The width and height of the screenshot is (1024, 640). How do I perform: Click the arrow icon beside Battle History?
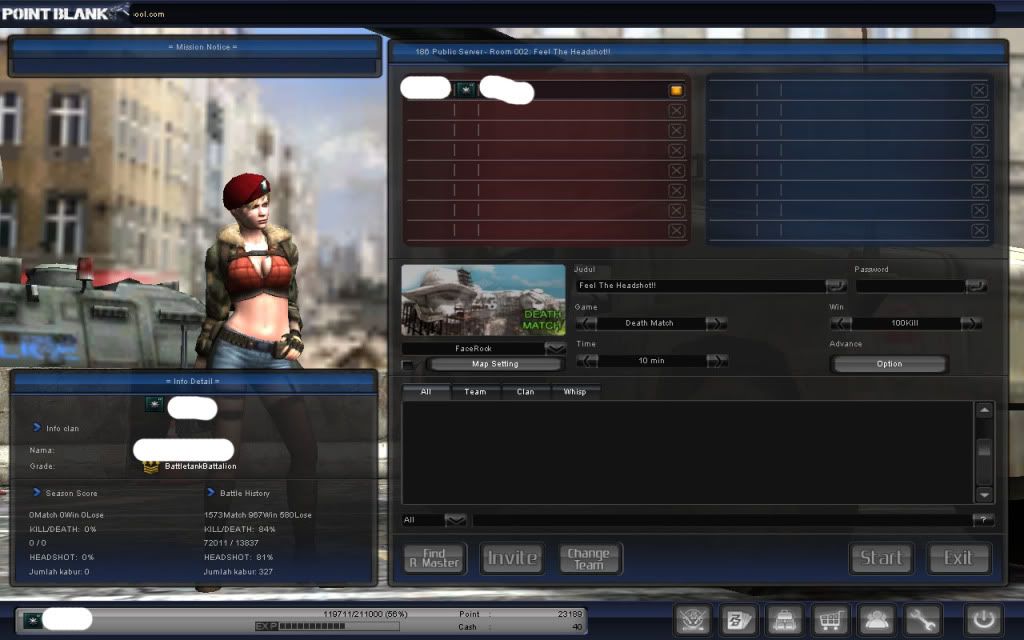[211, 492]
